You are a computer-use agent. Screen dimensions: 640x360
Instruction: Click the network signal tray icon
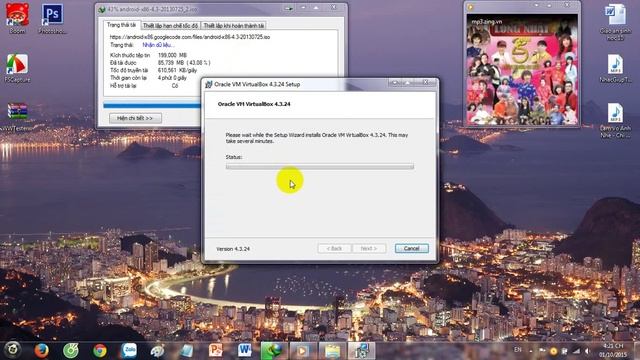point(576,351)
